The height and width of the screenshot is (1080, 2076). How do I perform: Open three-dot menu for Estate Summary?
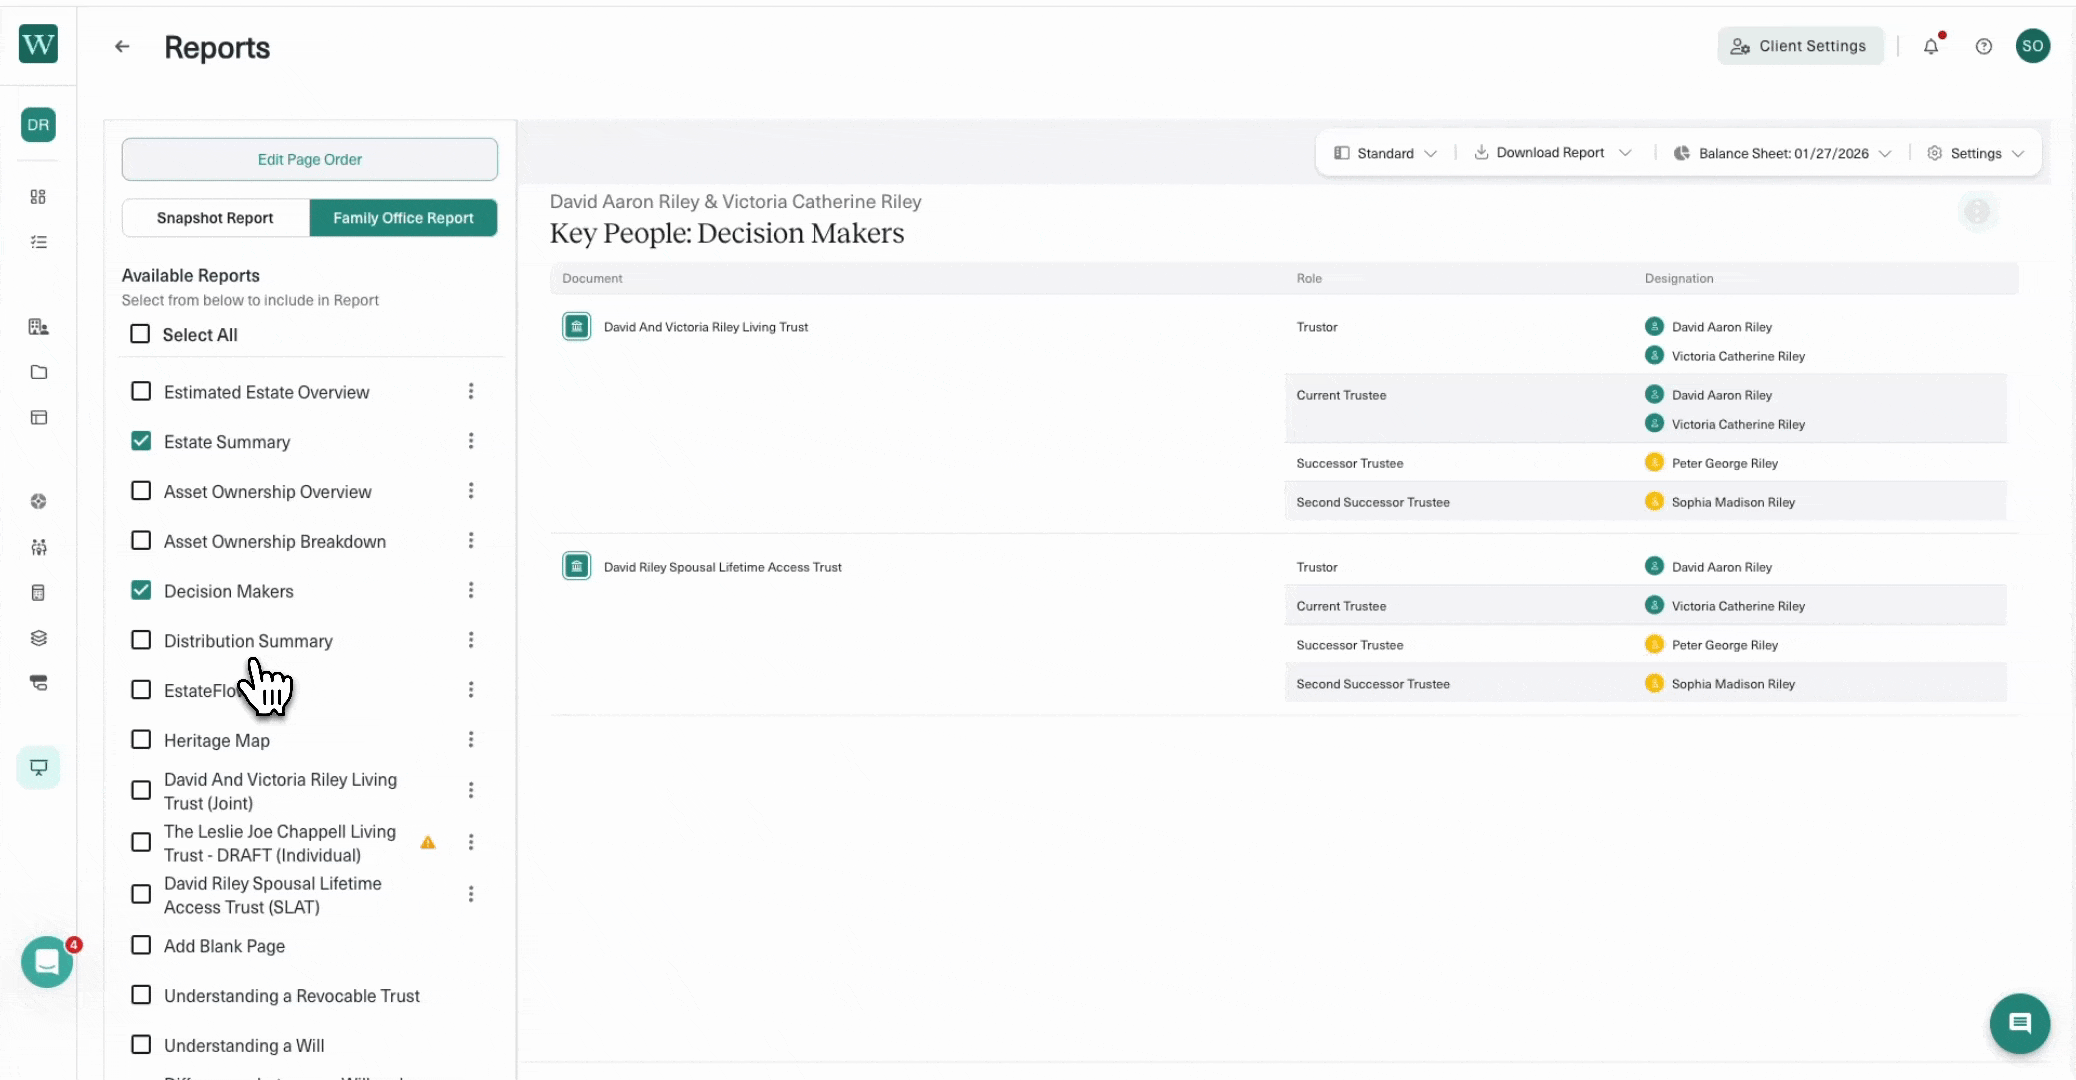470,441
